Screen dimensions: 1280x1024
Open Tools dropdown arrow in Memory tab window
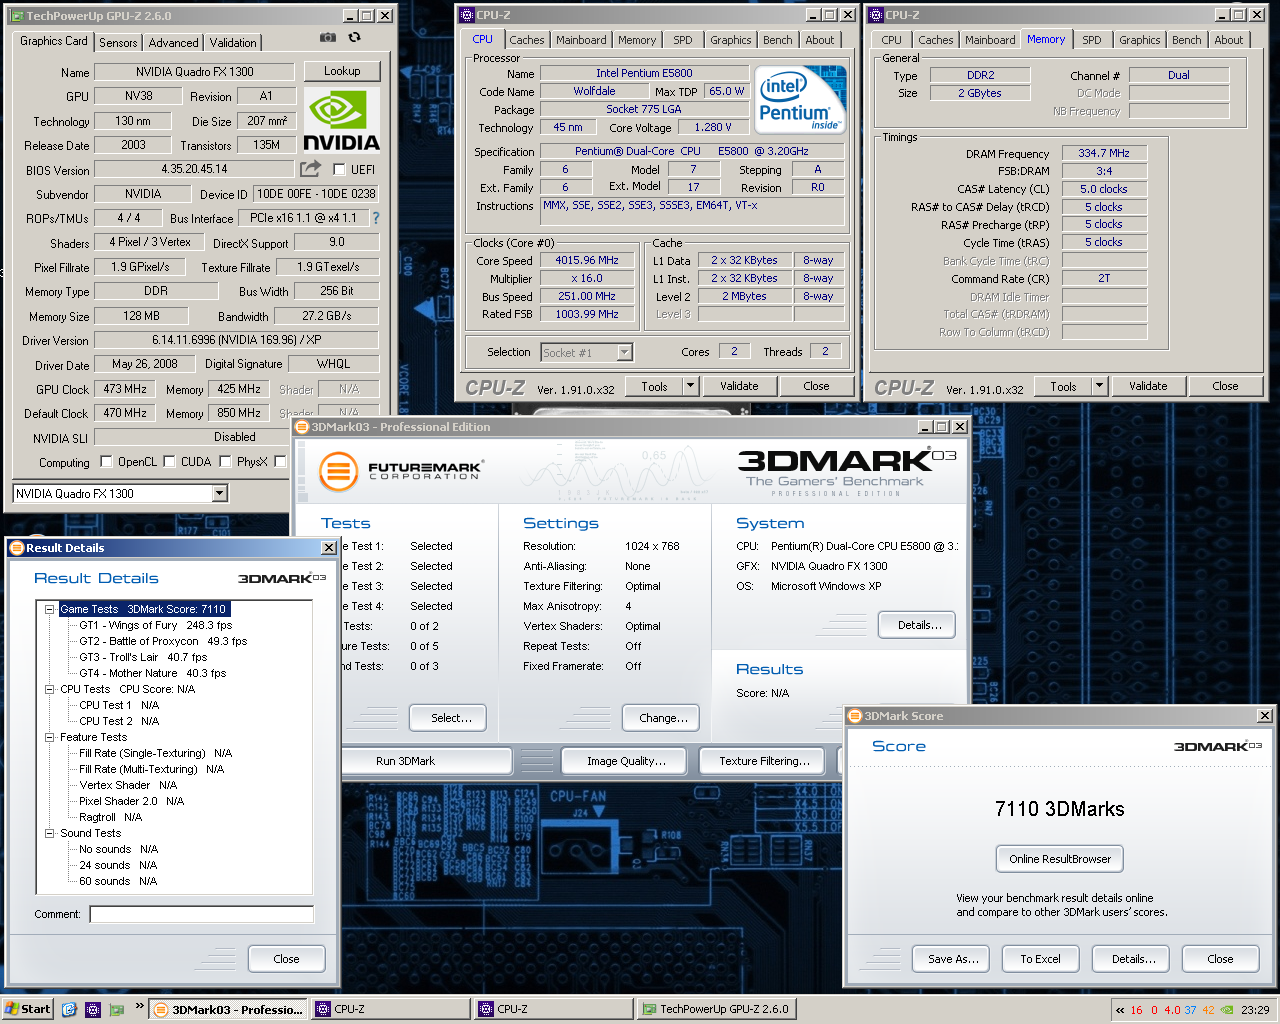1099,386
